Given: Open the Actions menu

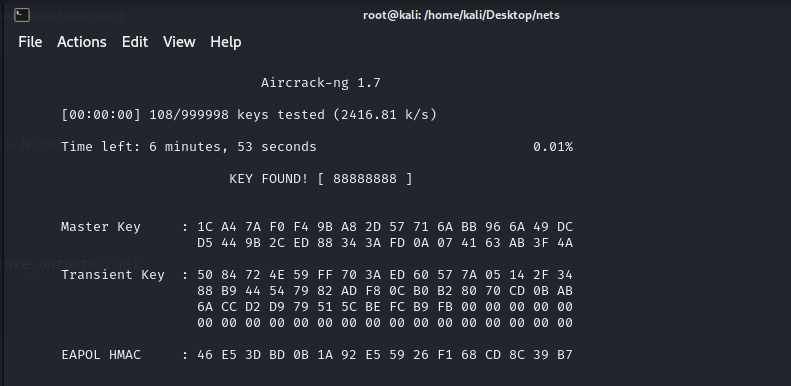Looking at the screenshot, I should coord(82,42).
